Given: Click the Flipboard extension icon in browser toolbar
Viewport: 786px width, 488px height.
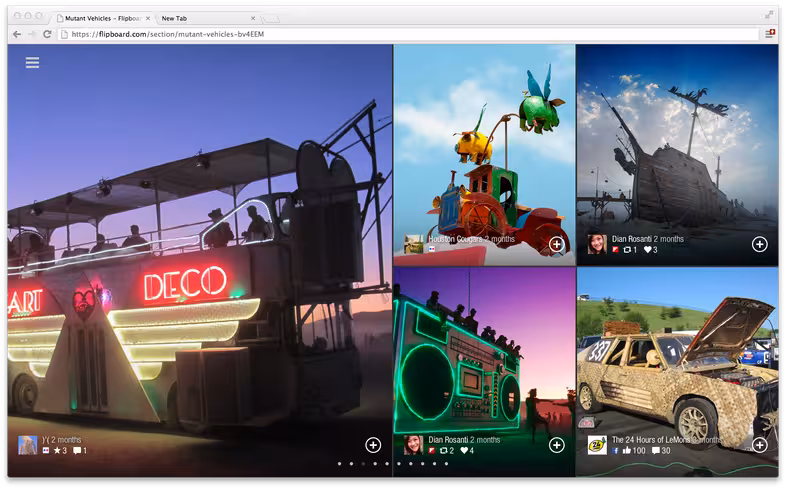Looking at the screenshot, I should (770, 34).
